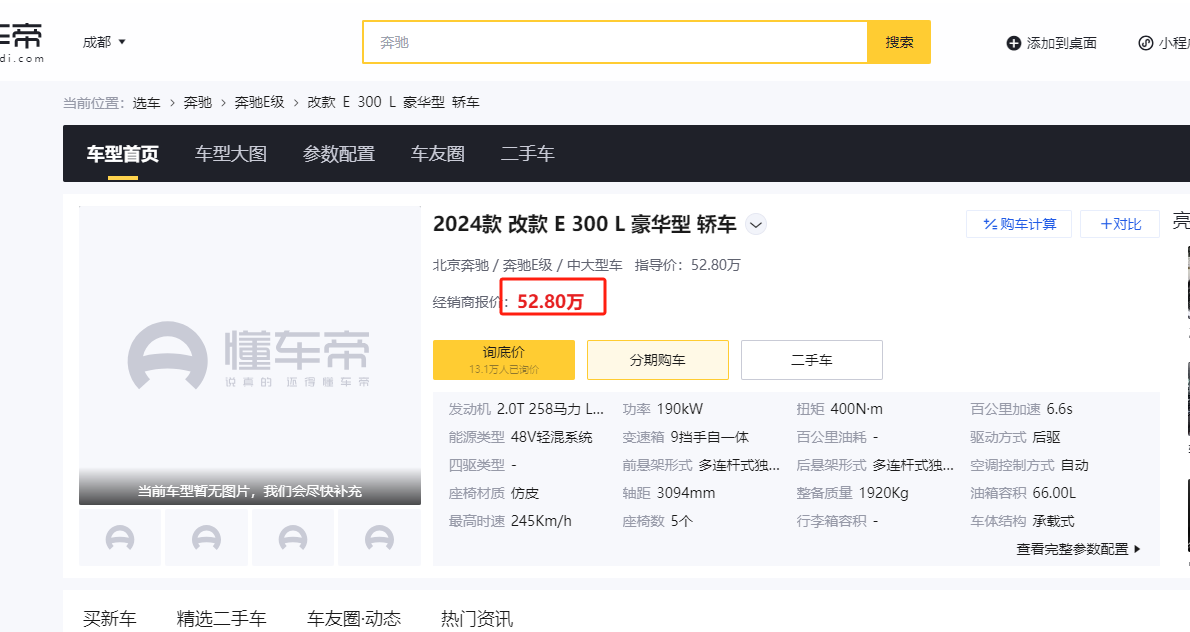Click the +对比 compare button

1120,224
